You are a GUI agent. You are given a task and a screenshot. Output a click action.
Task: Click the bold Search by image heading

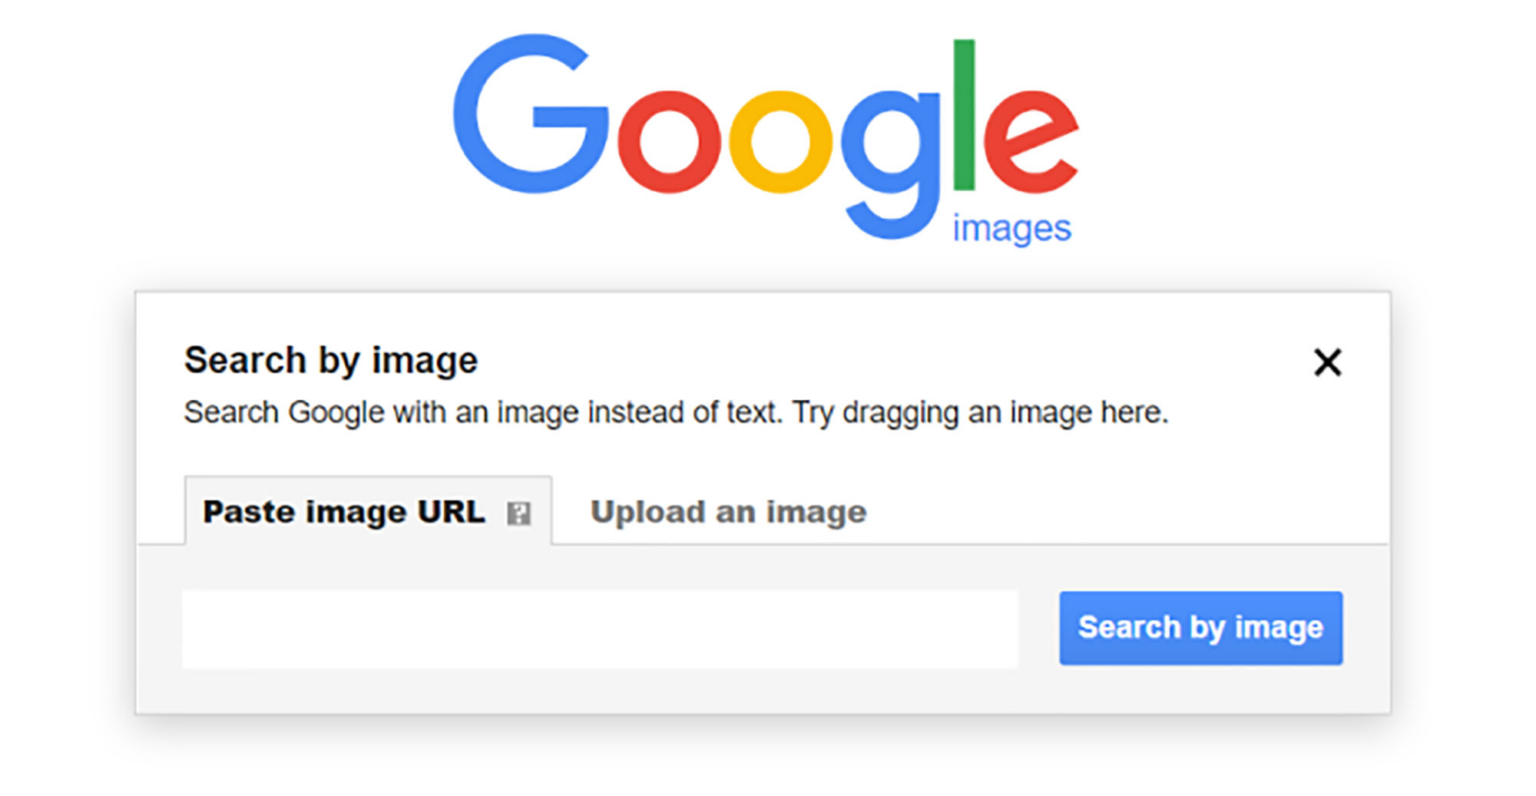(331, 360)
